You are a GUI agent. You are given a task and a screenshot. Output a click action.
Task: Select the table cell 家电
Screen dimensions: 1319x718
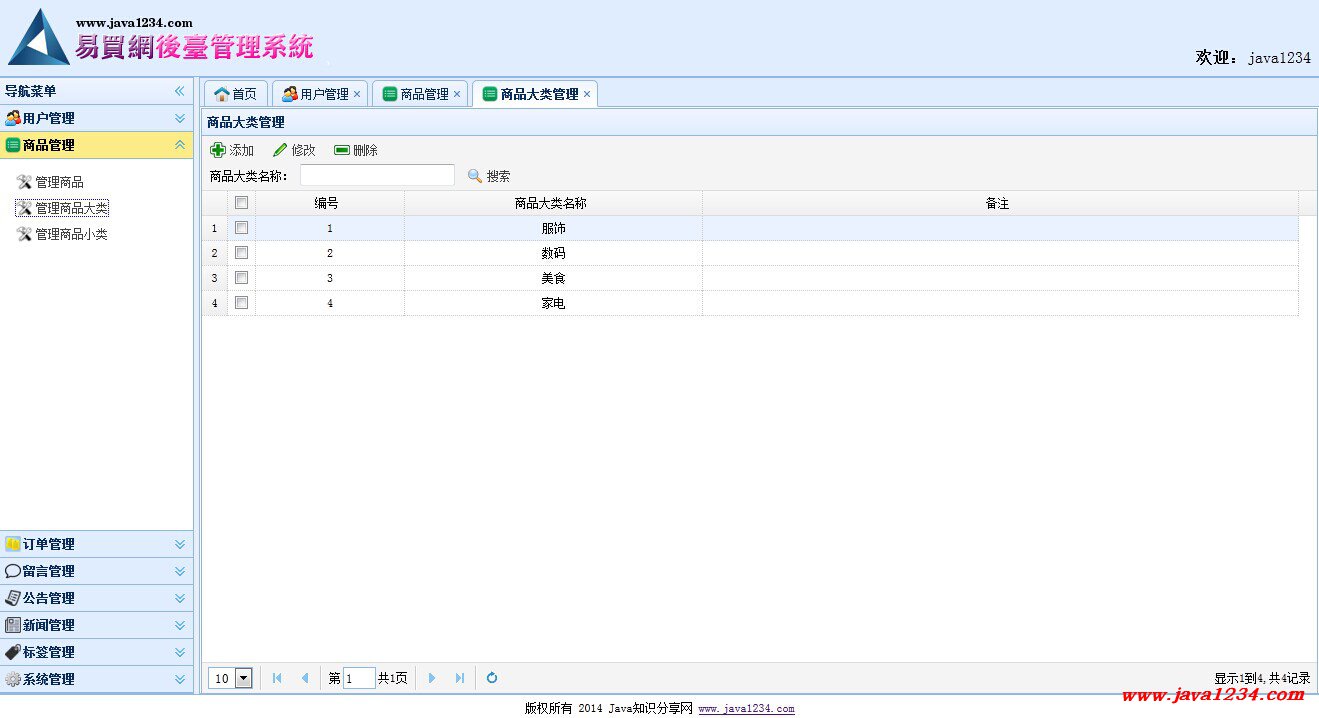(553, 303)
